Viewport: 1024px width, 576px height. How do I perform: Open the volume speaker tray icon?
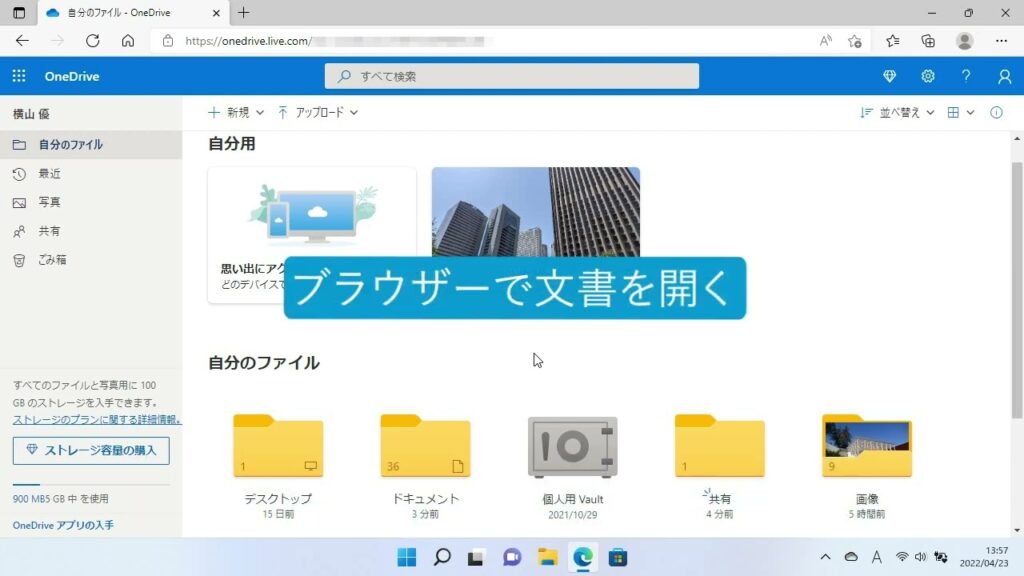coord(921,557)
